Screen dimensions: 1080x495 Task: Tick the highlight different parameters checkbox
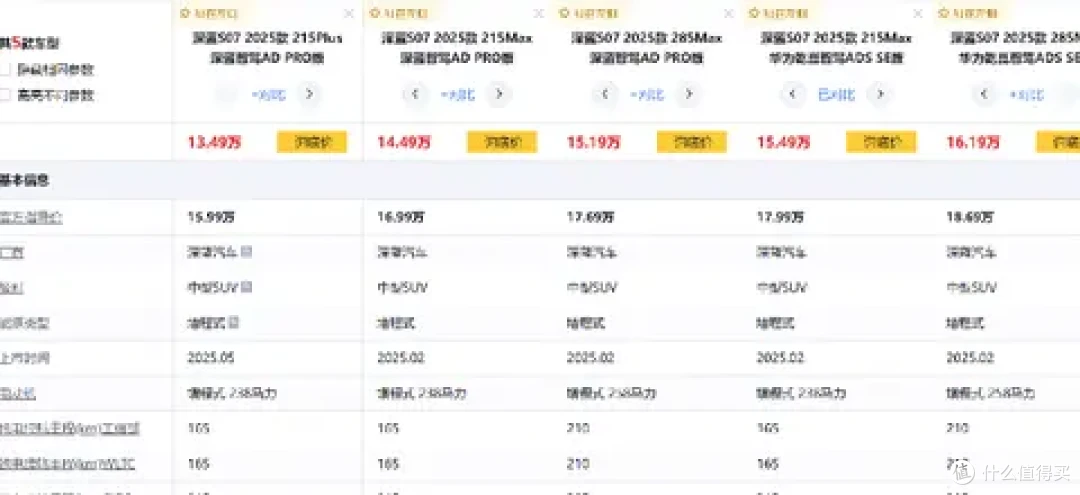pyautogui.click(x=5, y=95)
